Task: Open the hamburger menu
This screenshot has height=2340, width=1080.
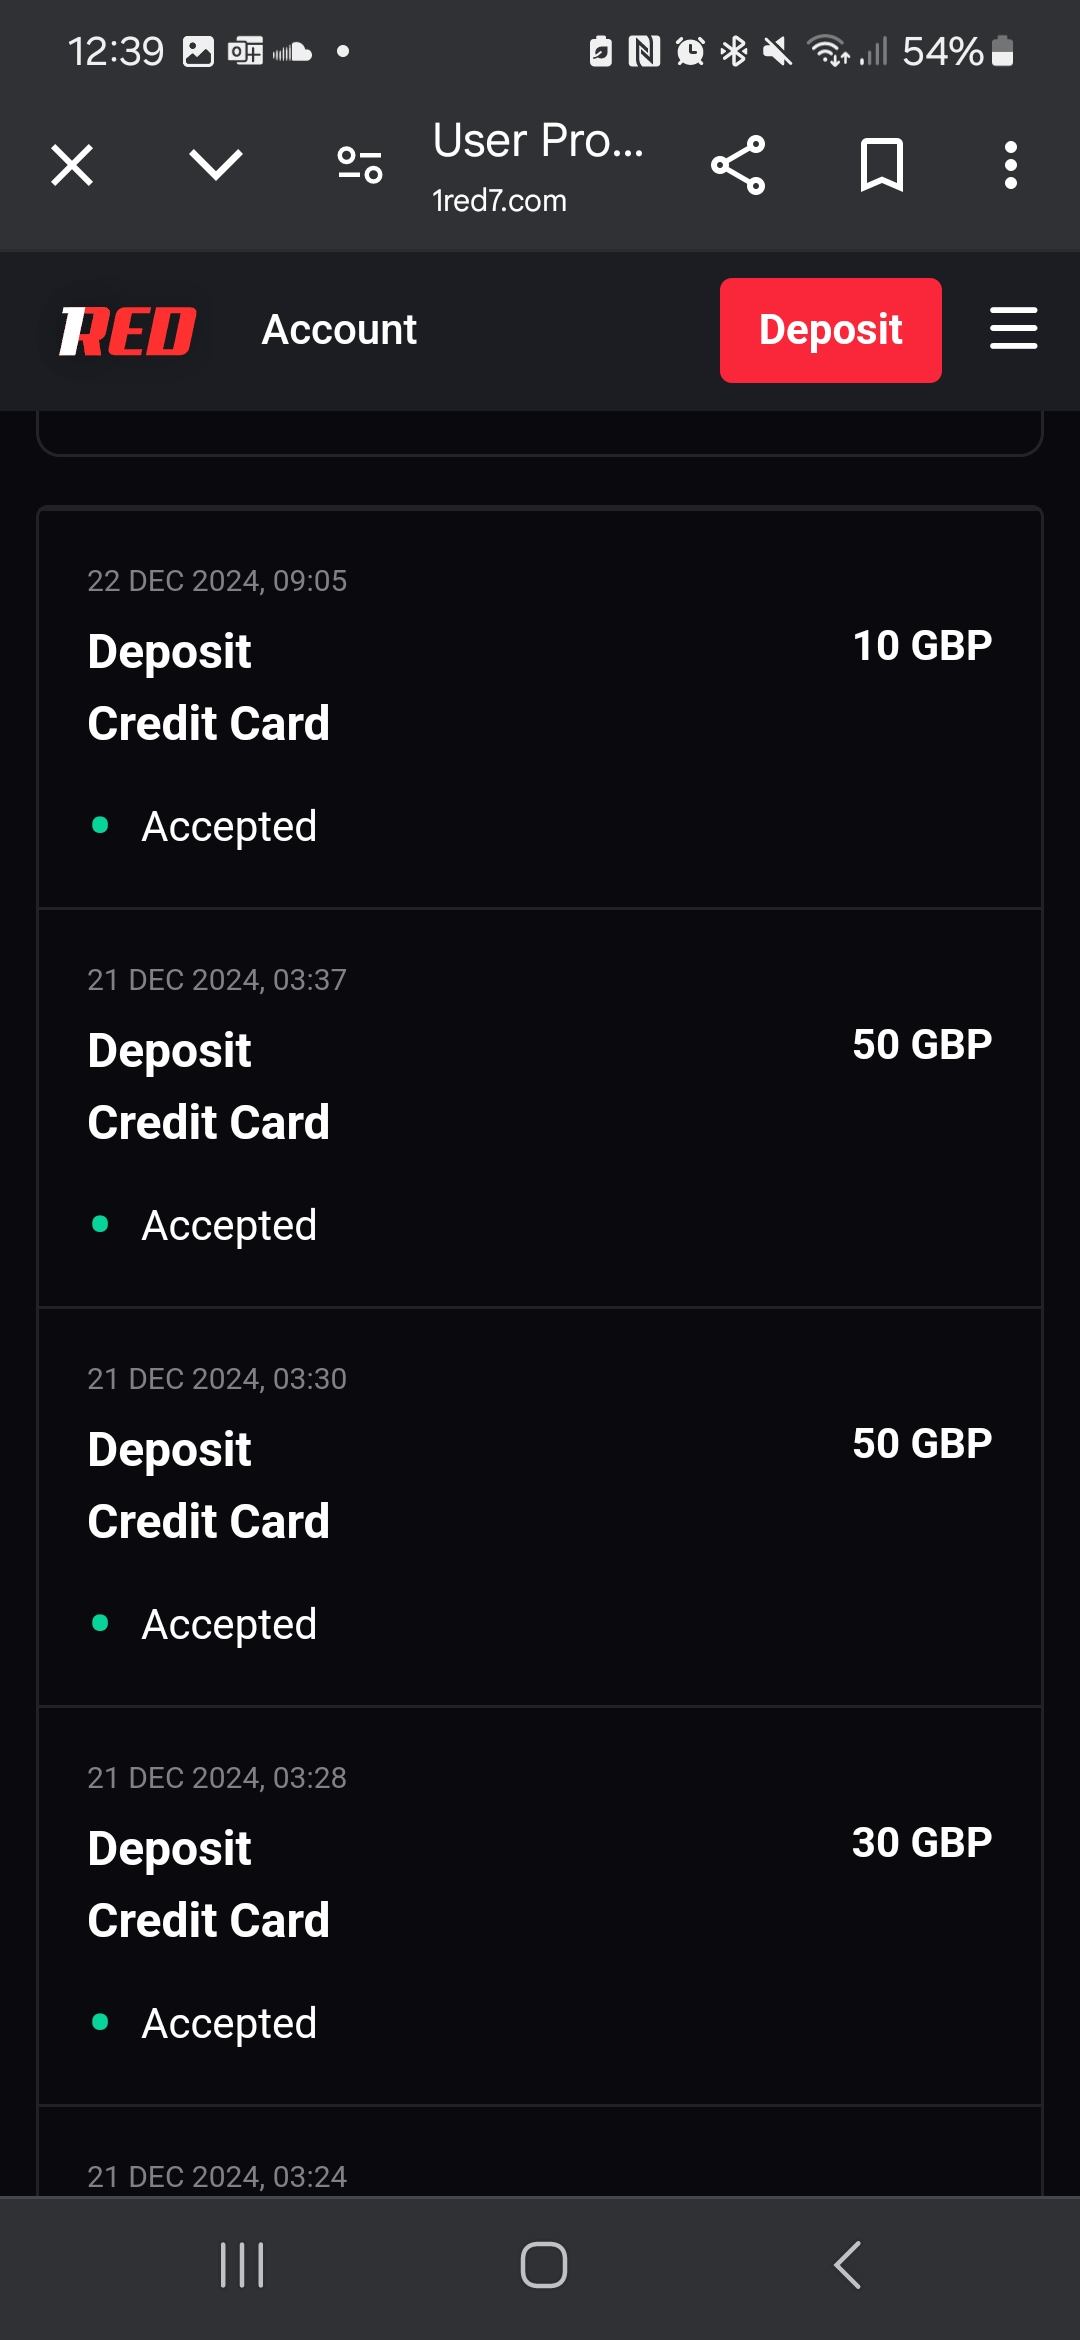Action: 1013,329
